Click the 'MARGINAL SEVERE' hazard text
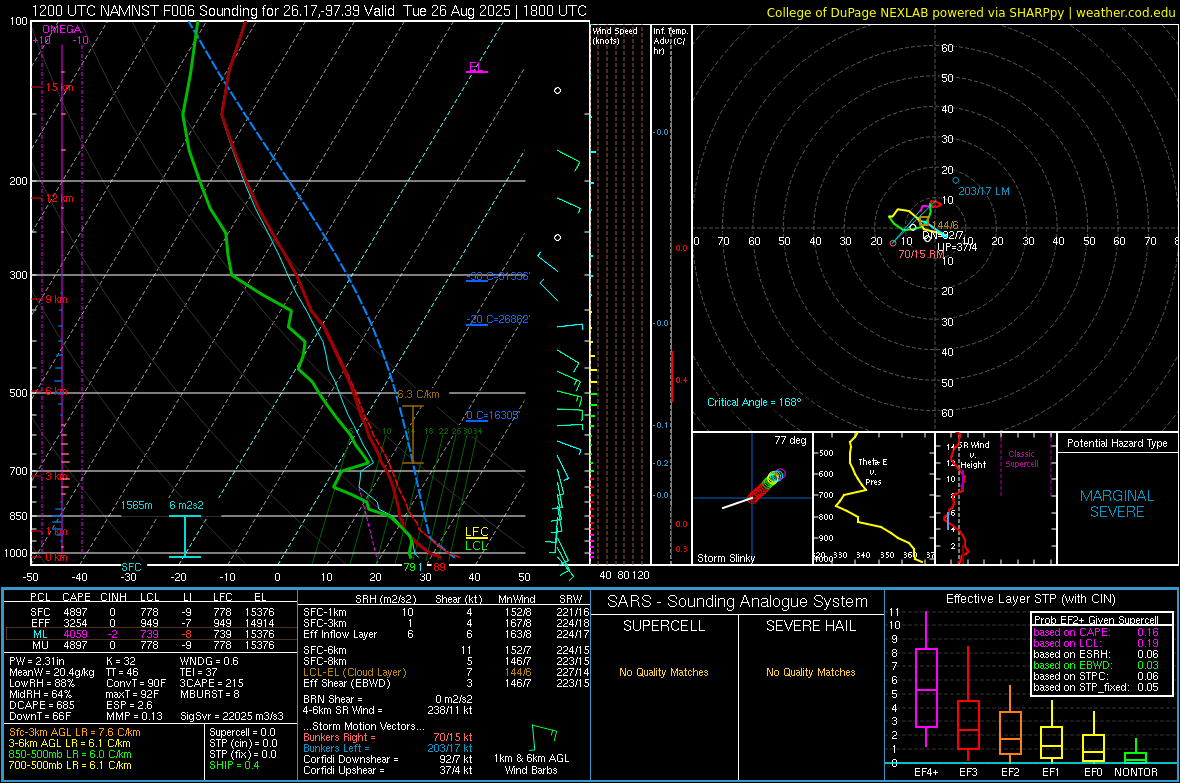 [x=1117, y=504]
